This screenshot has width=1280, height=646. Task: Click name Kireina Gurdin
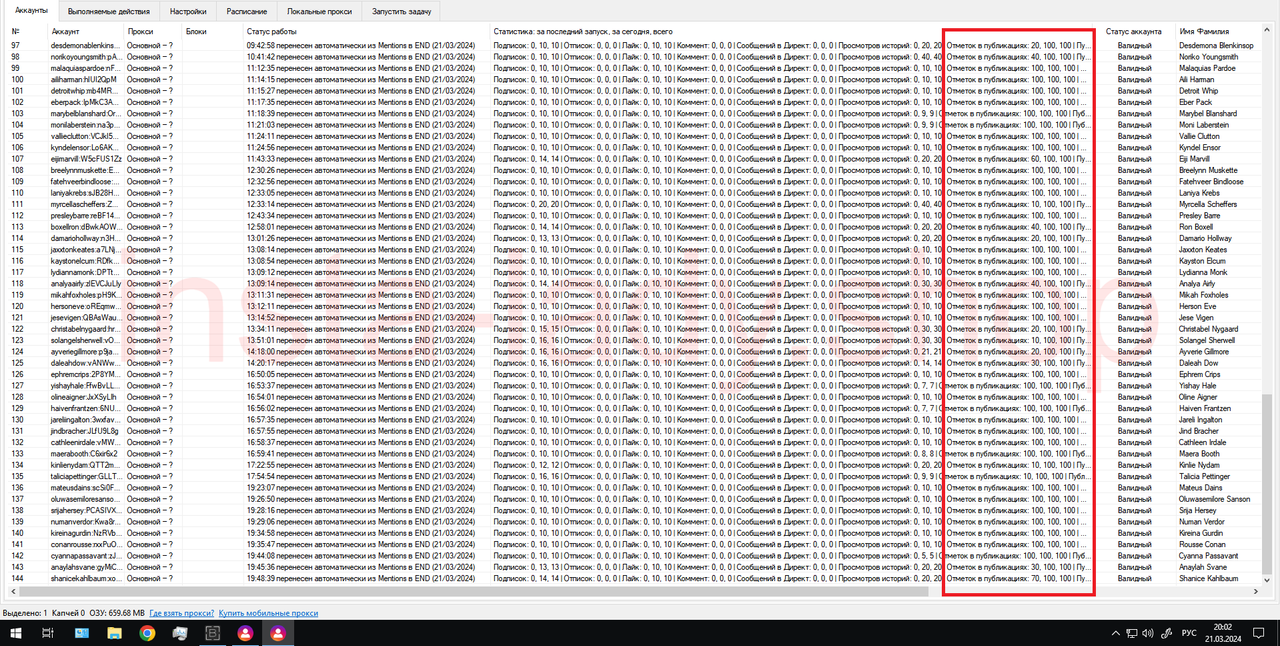pos(1203,532)
